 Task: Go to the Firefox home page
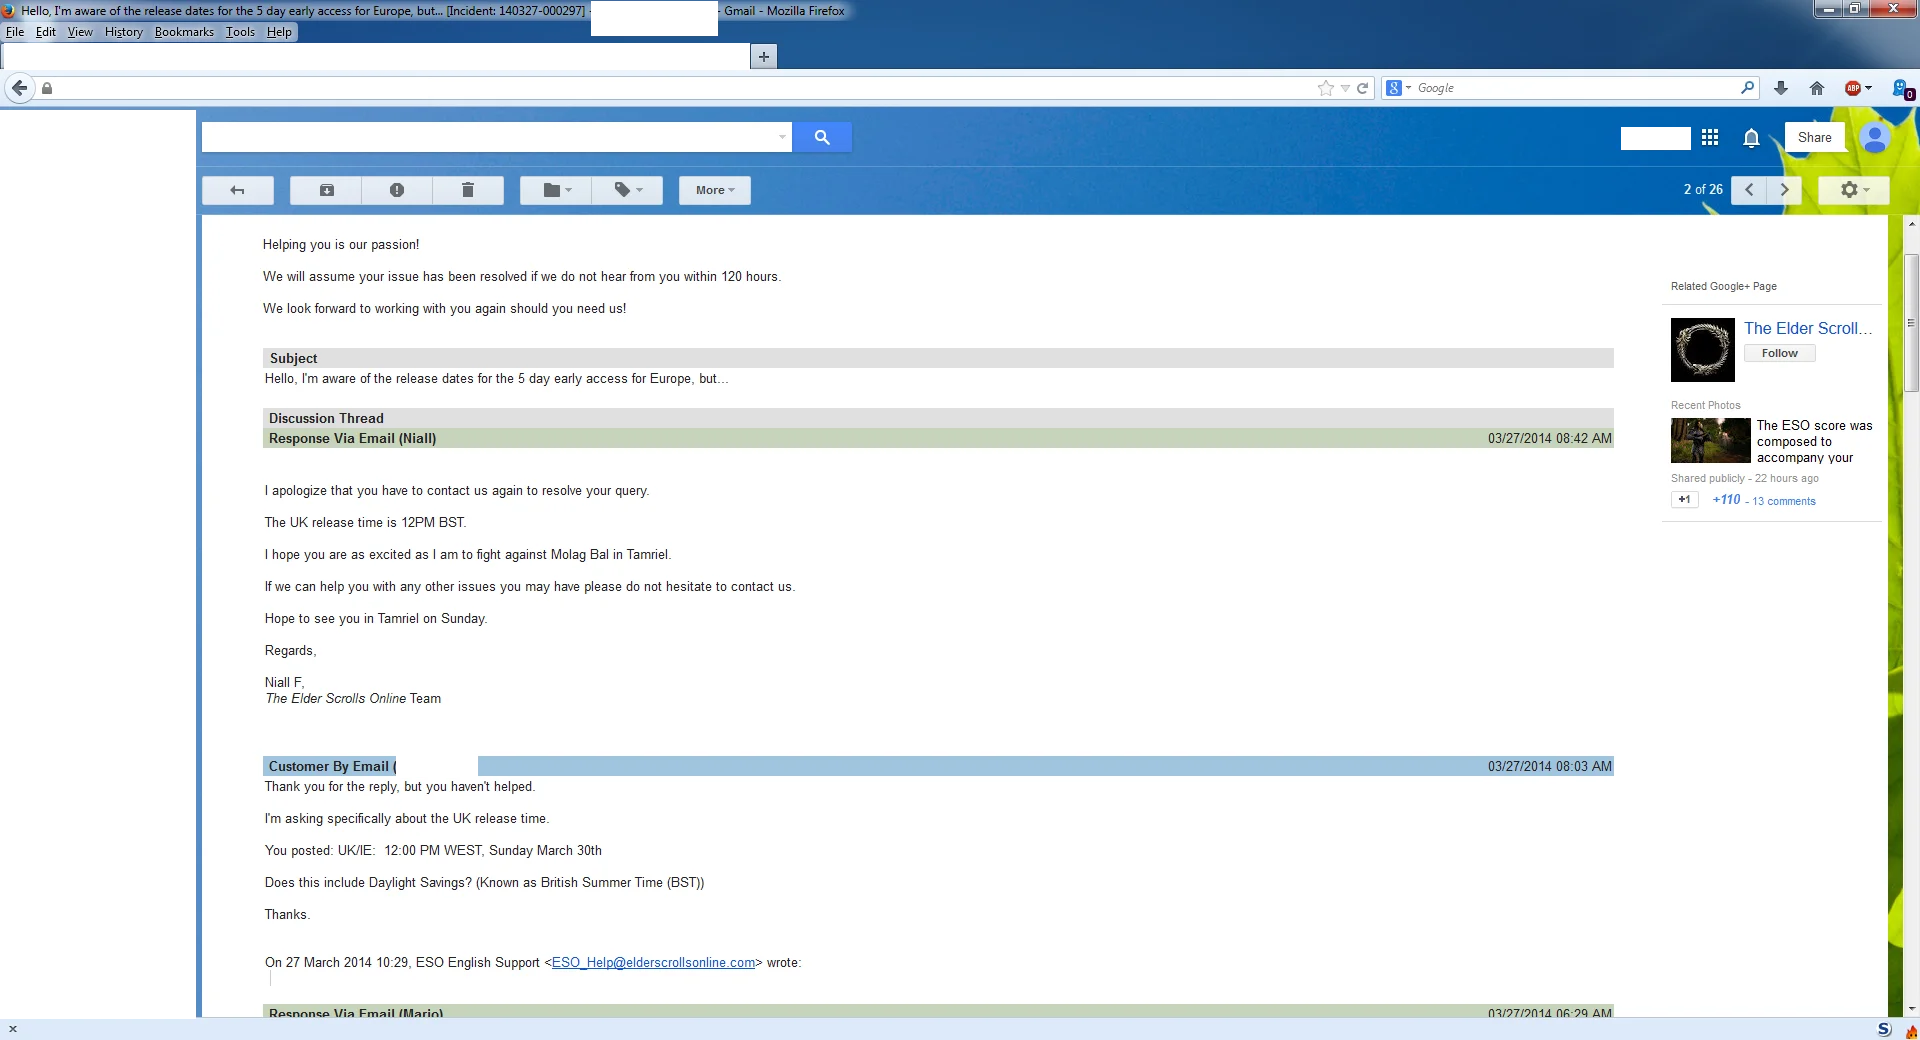pos(1817,88)
